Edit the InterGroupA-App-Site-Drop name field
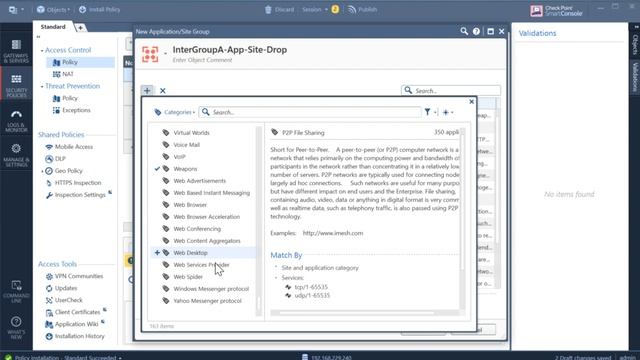640x360 pixels. click(230, 50)
